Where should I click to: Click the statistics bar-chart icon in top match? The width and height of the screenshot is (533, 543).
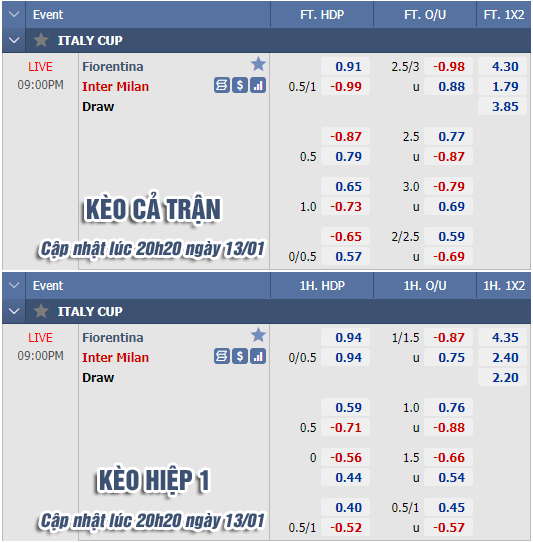point(258,86)
